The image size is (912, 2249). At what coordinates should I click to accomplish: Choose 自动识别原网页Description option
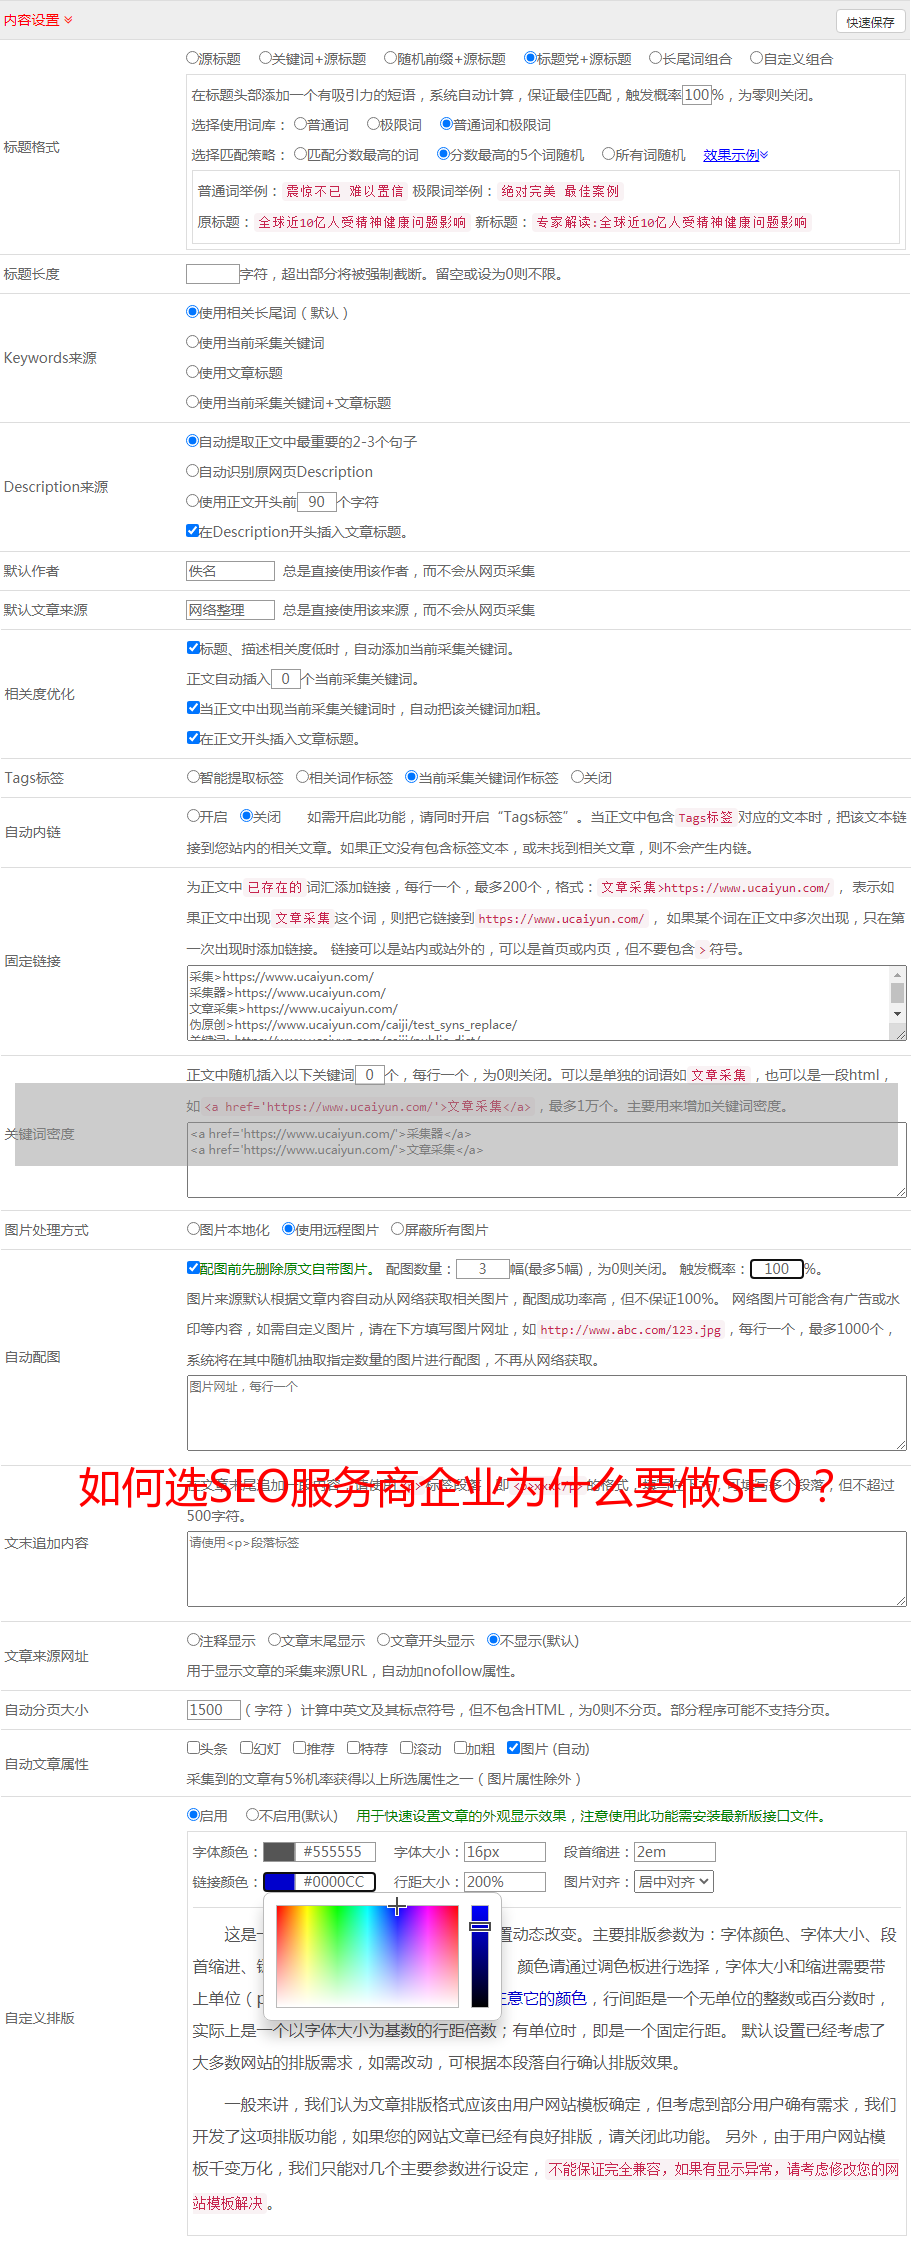193,471
